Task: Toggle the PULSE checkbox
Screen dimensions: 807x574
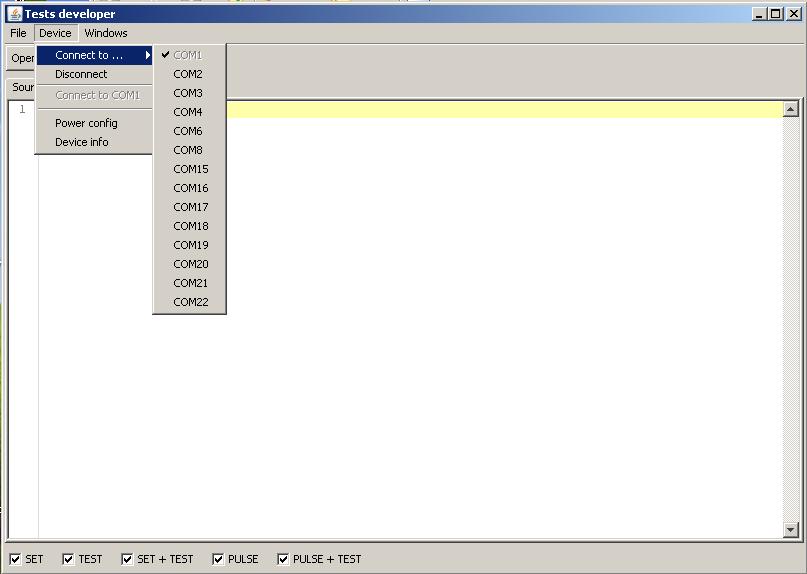Action: coord(218,559)
